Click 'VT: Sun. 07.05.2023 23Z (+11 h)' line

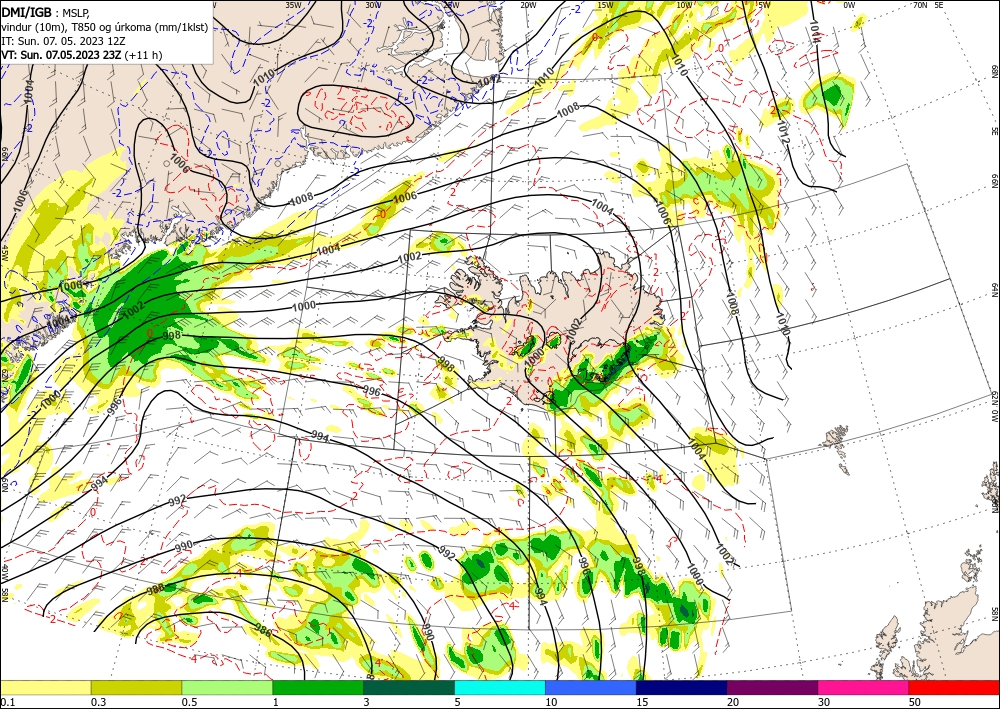(x=82, y=55)
